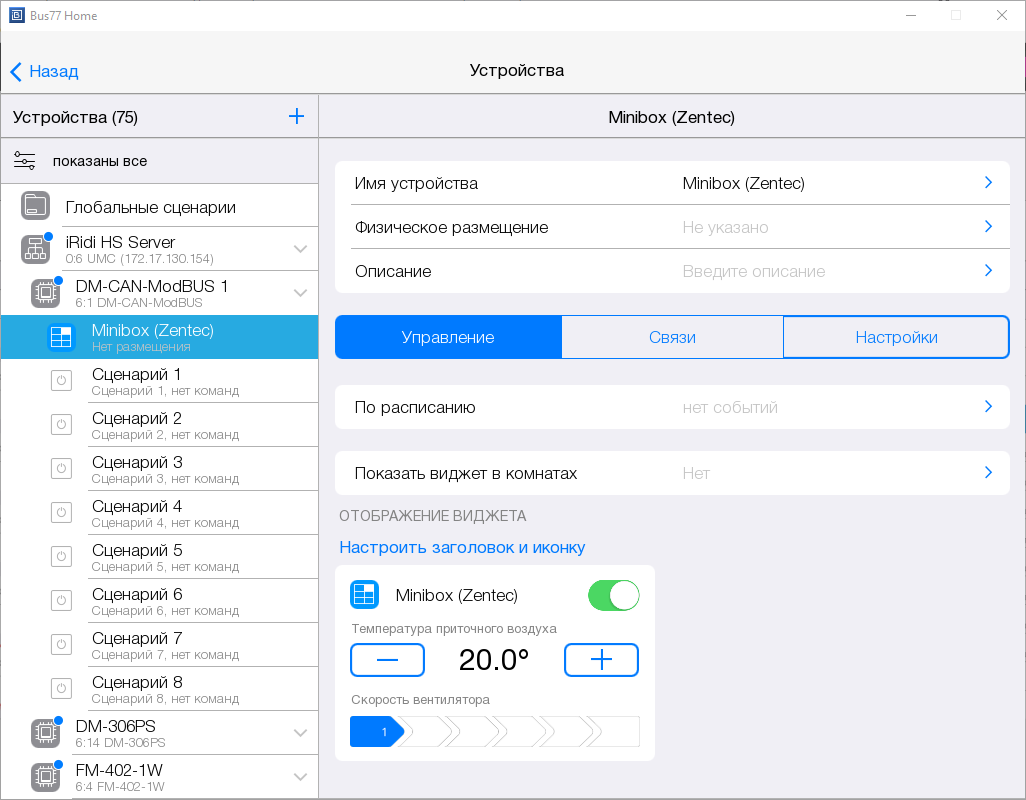Decrease supply air temperature with minus button

point(387,660)
